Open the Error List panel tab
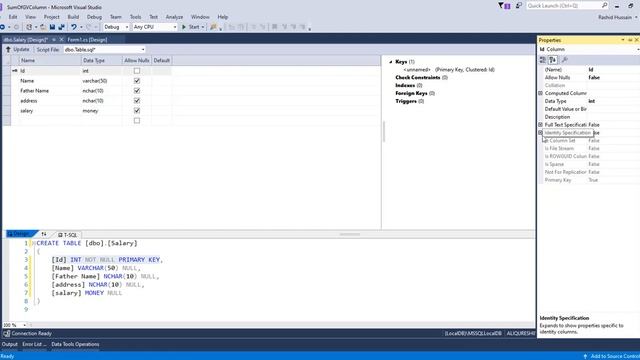This screenshot has width=640, height=360. [34, 344]
